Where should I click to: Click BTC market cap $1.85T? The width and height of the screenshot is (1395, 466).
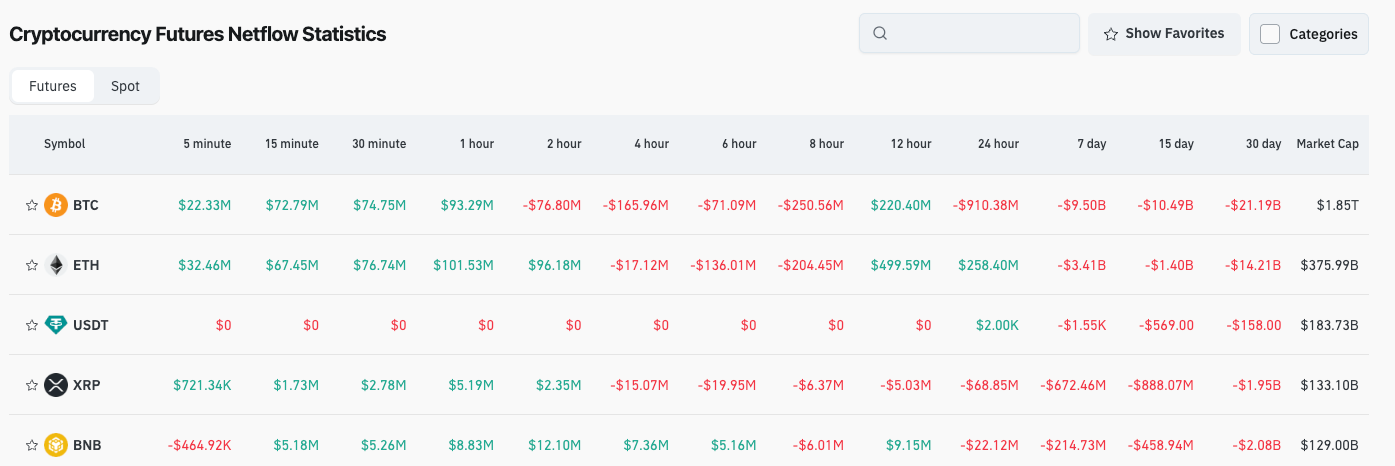tap(1338, 205)
